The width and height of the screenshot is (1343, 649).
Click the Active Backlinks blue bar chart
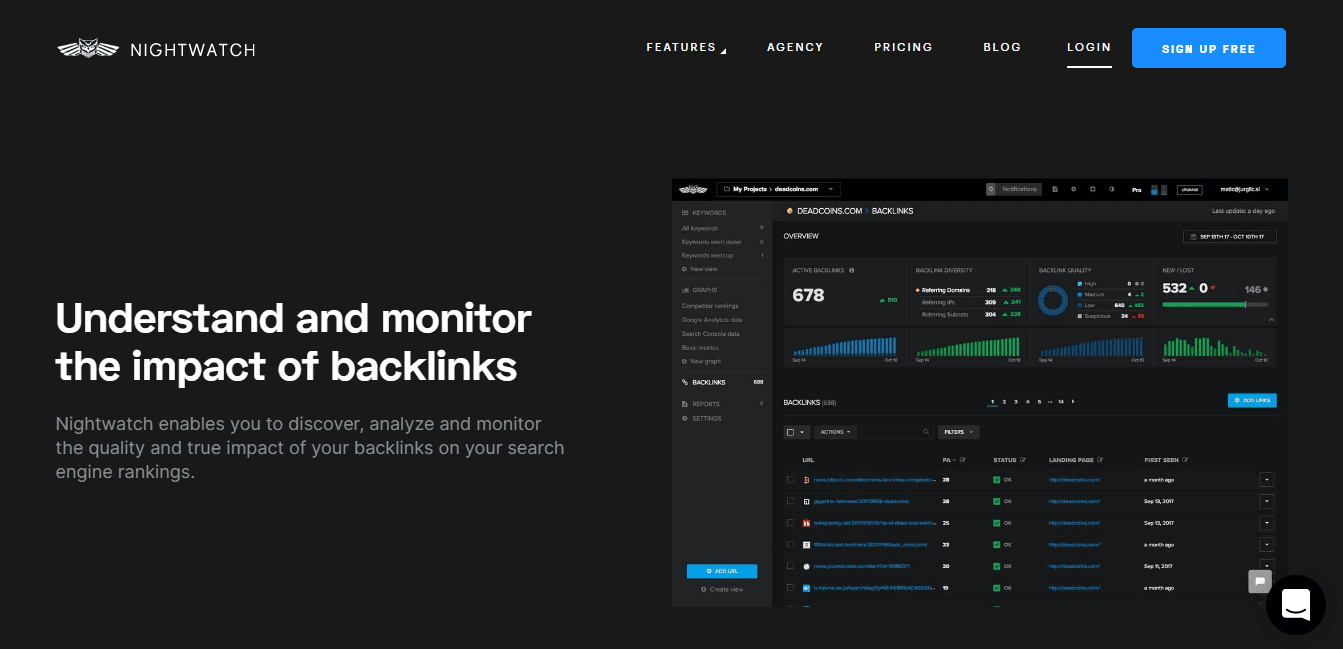coord(845,346)
